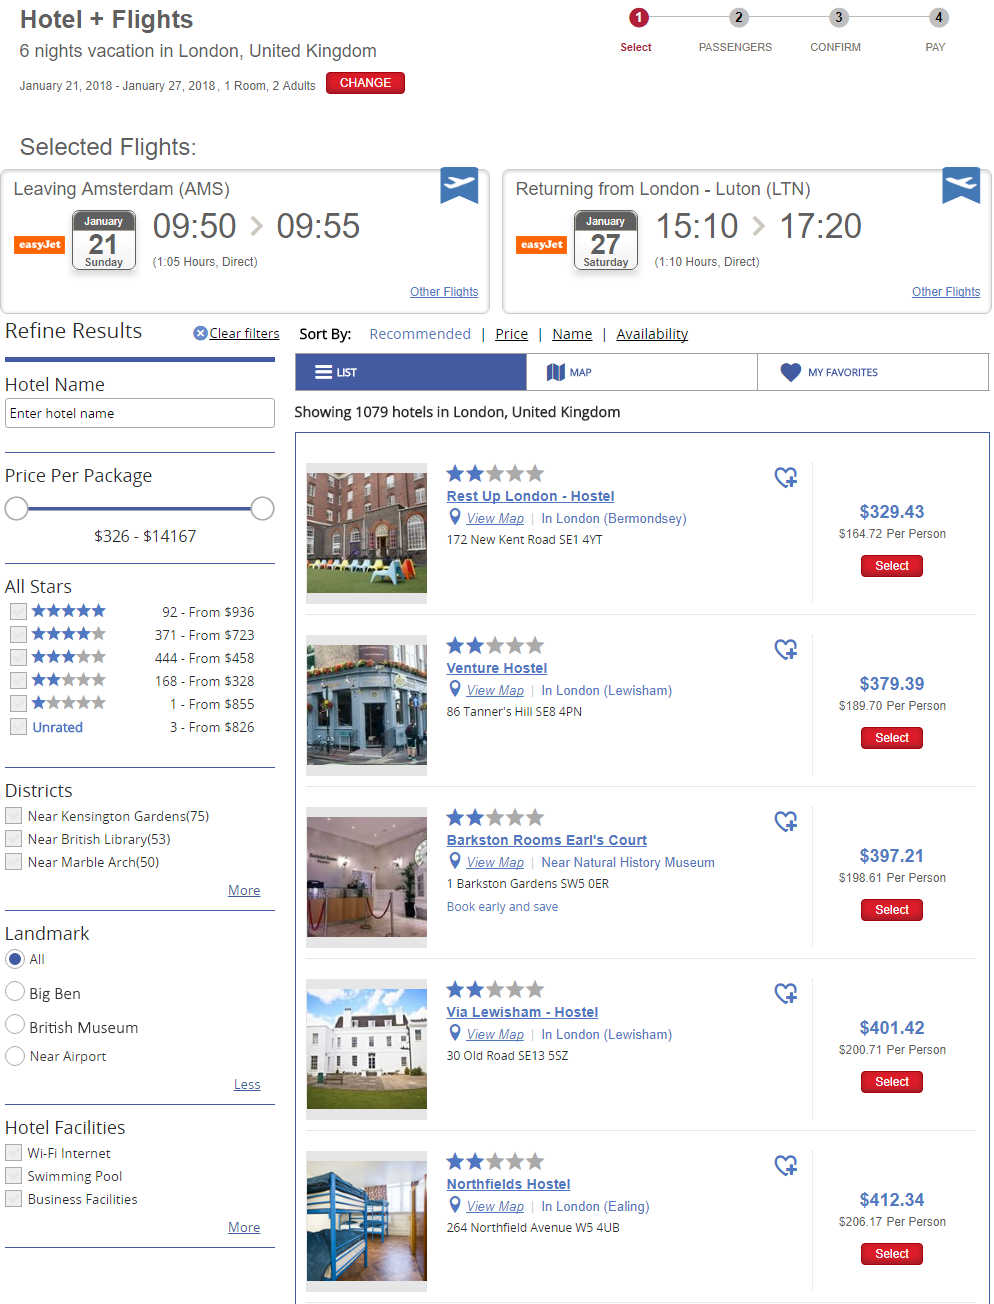
Task: Favorite Northfields Hostel heart icon
Action: pos(786,1166)
